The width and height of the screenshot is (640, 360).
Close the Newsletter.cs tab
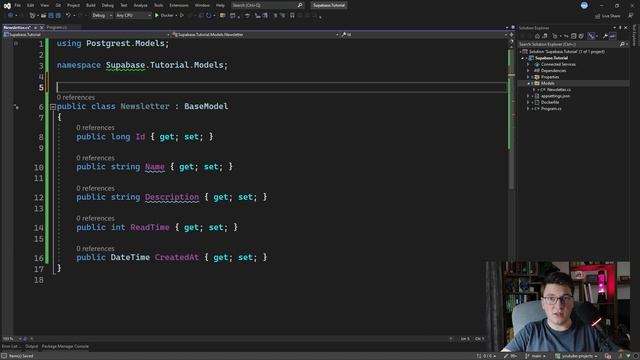coord(42,27)
